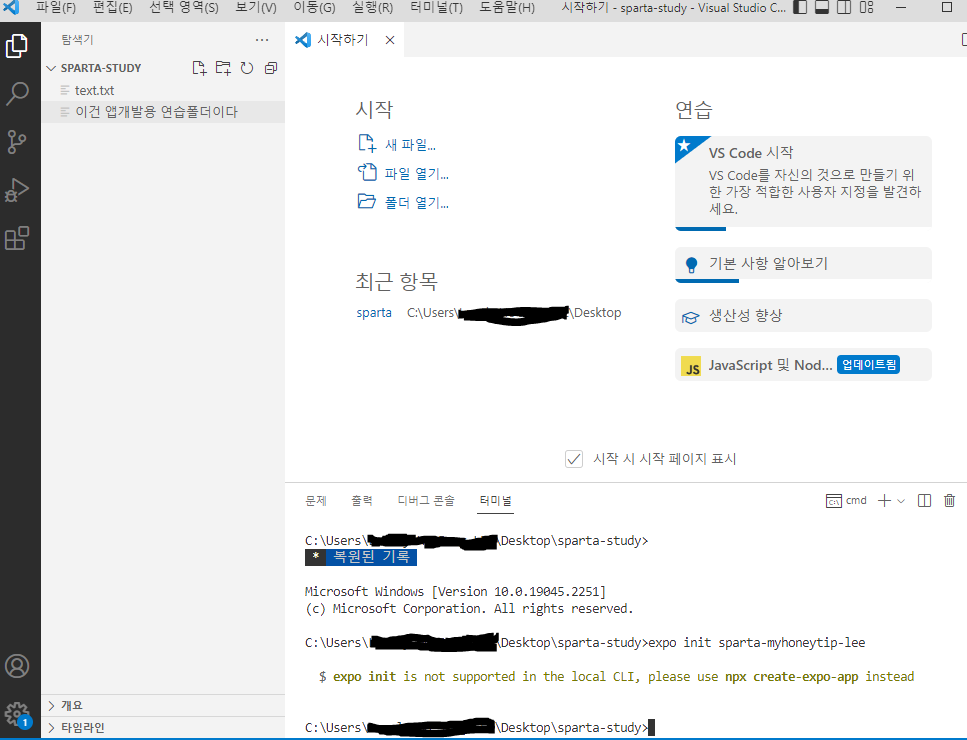Click the New File icon in SPARTA-STUDY

click(x=199, y=68)
